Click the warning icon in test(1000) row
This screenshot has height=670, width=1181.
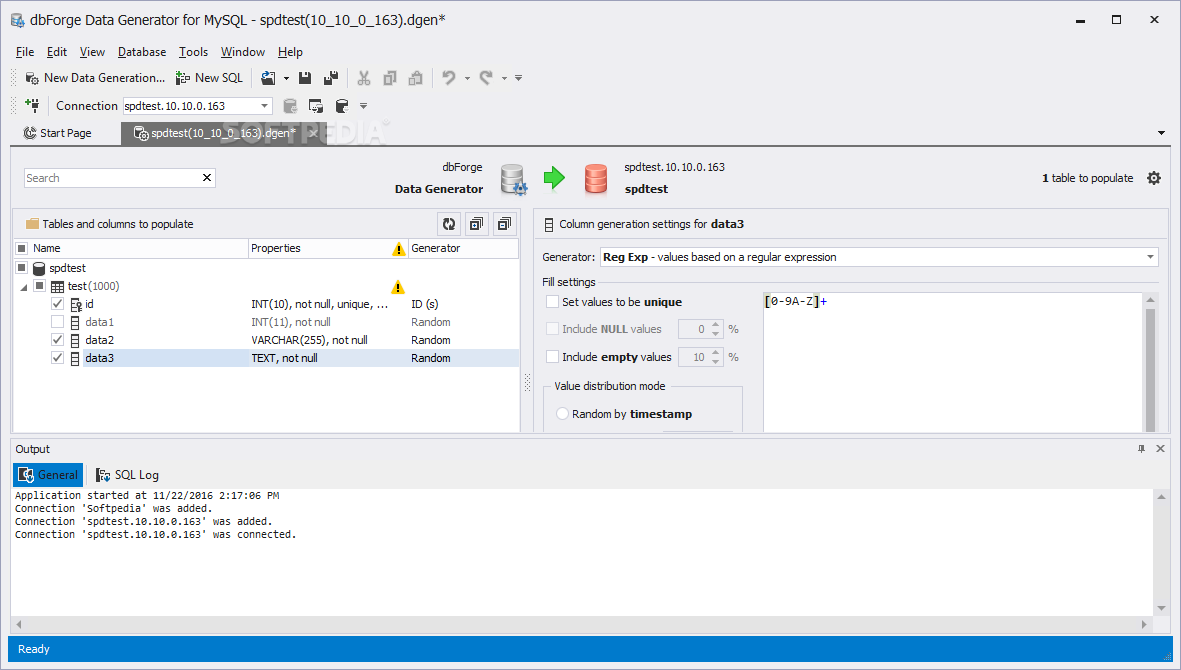coord(398,287)
